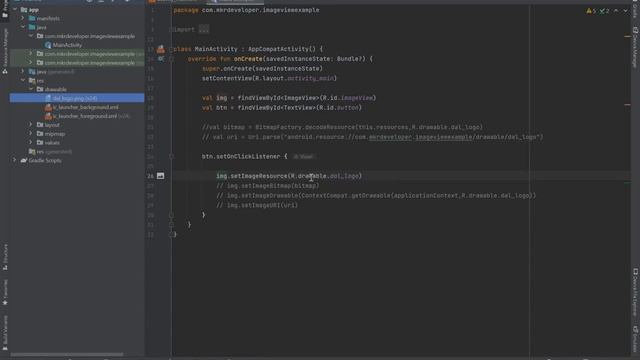Click the warnings indicator in editor corner
Screen dimensions: 640x360
(591, 11)
